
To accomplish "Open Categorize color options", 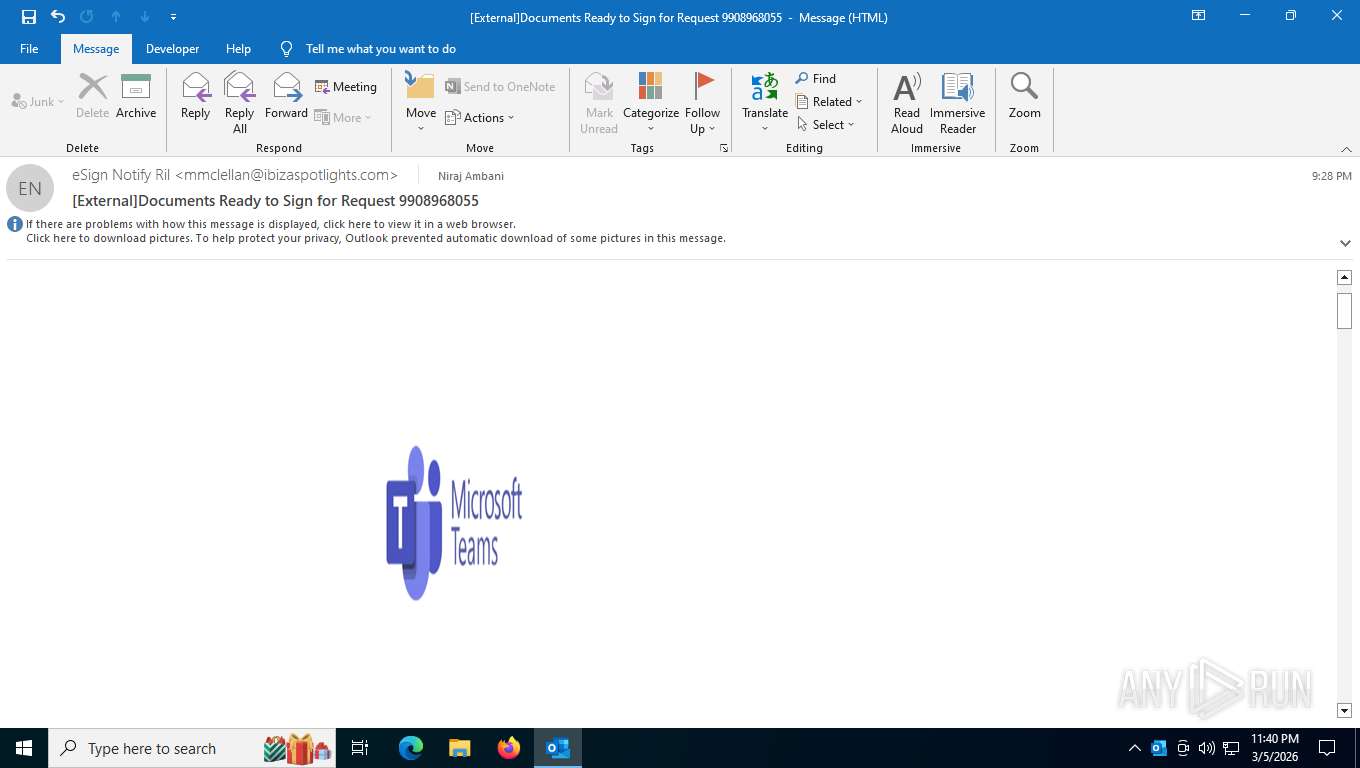I will [651, 103].
